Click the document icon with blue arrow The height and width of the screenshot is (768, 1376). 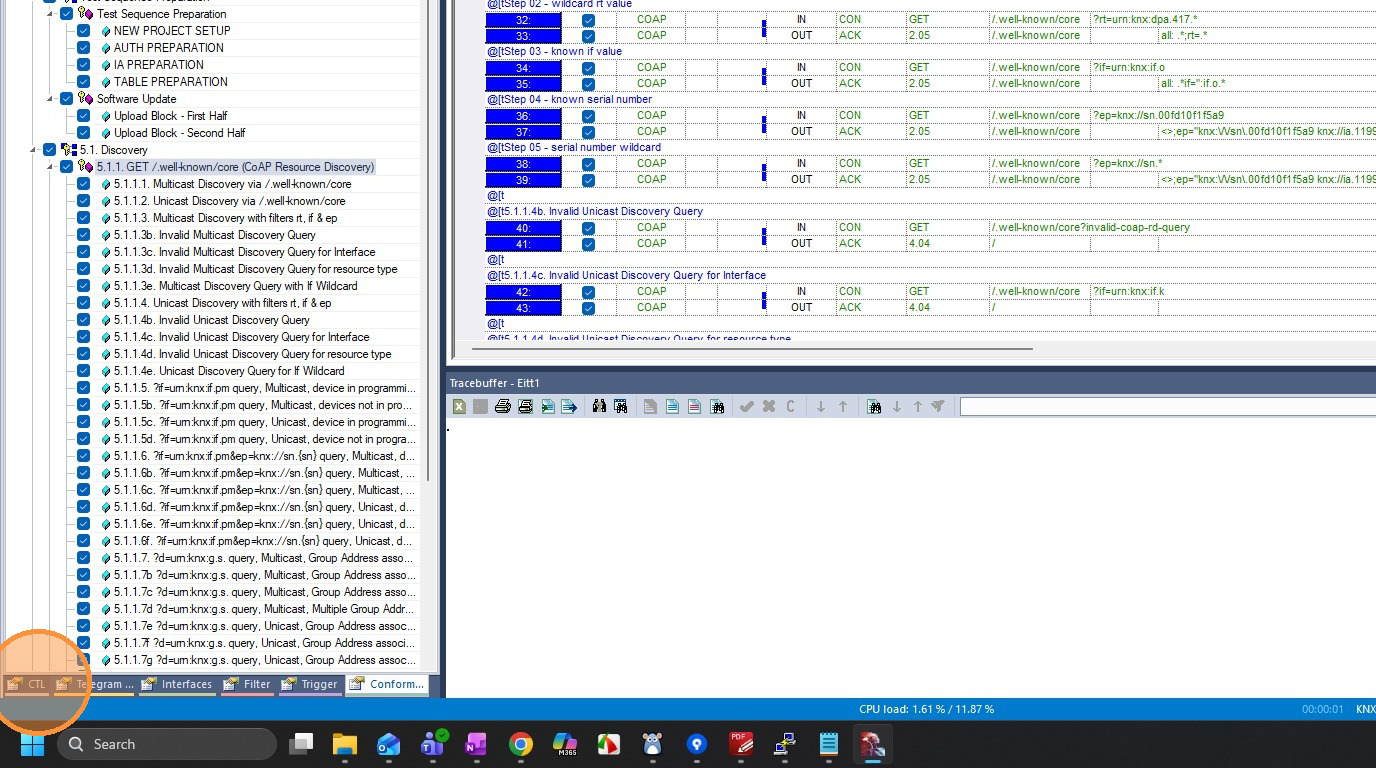click(x=569, y=406)
